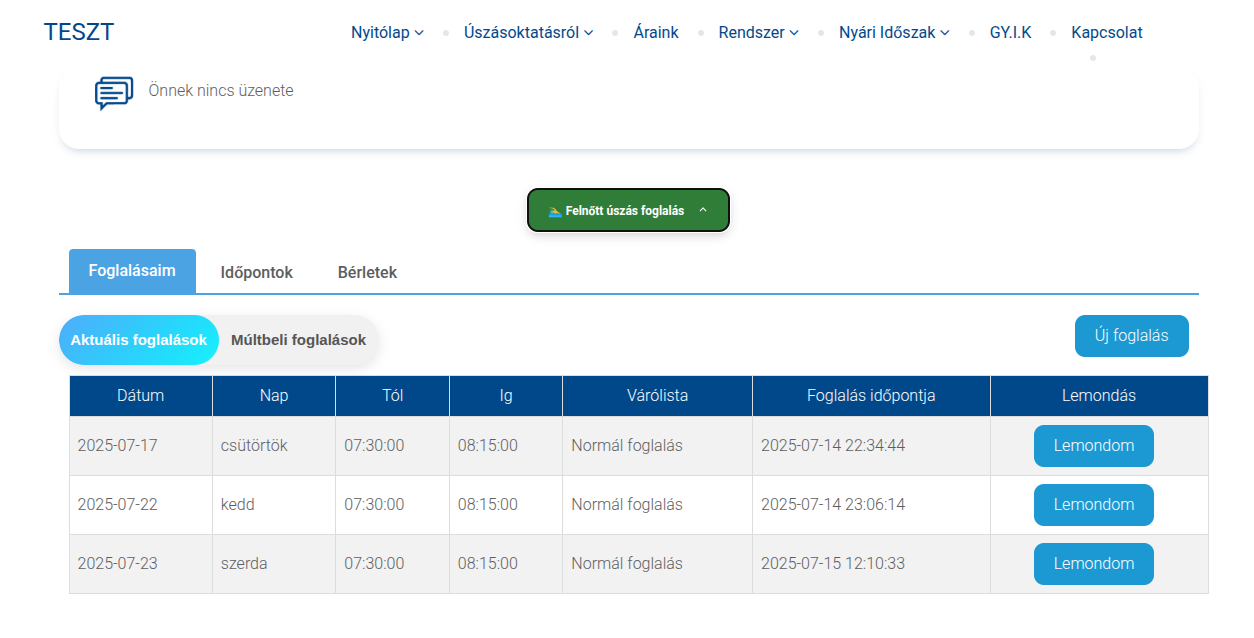The width and height of the screenshot is (1254, 638).
Task: Switch to the Időpontok tab
Action: [257, 272]
